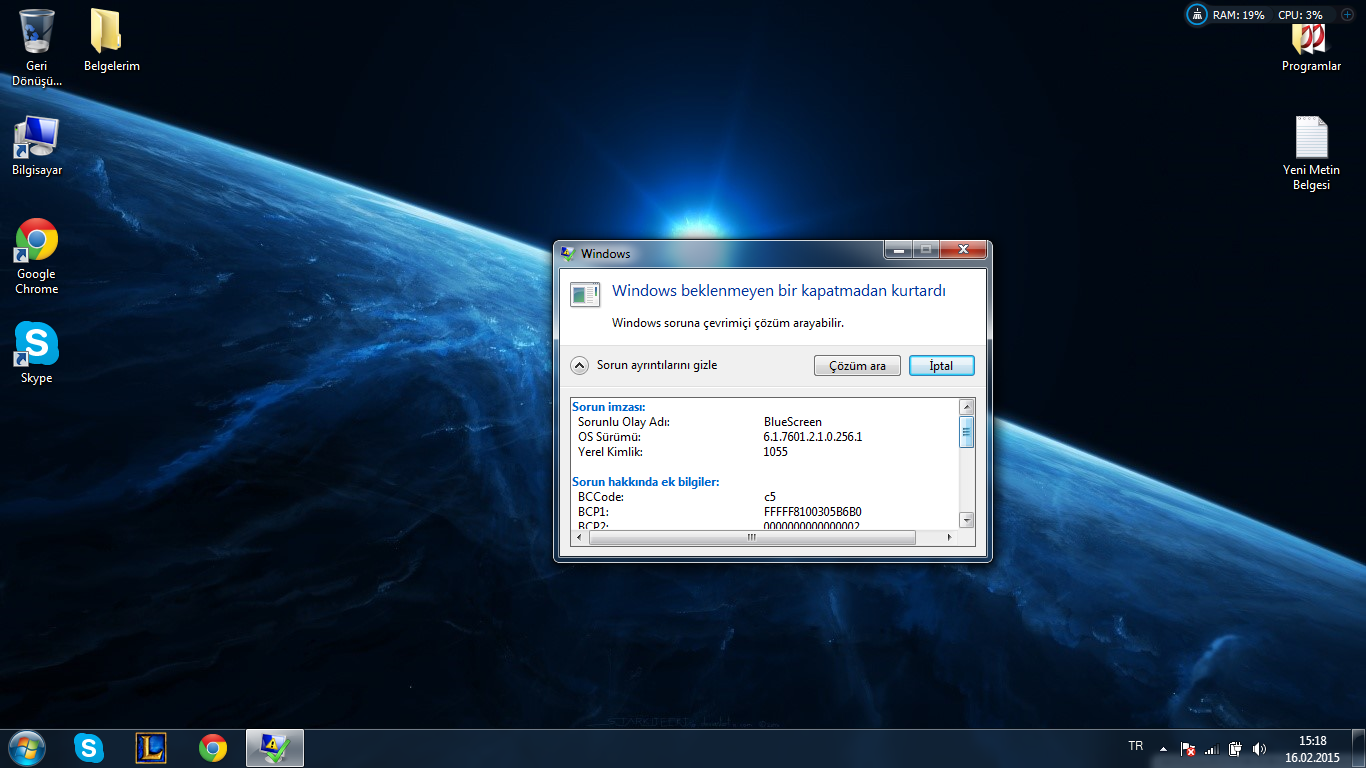Open League of Legends taskbar icon

(151, 748)
